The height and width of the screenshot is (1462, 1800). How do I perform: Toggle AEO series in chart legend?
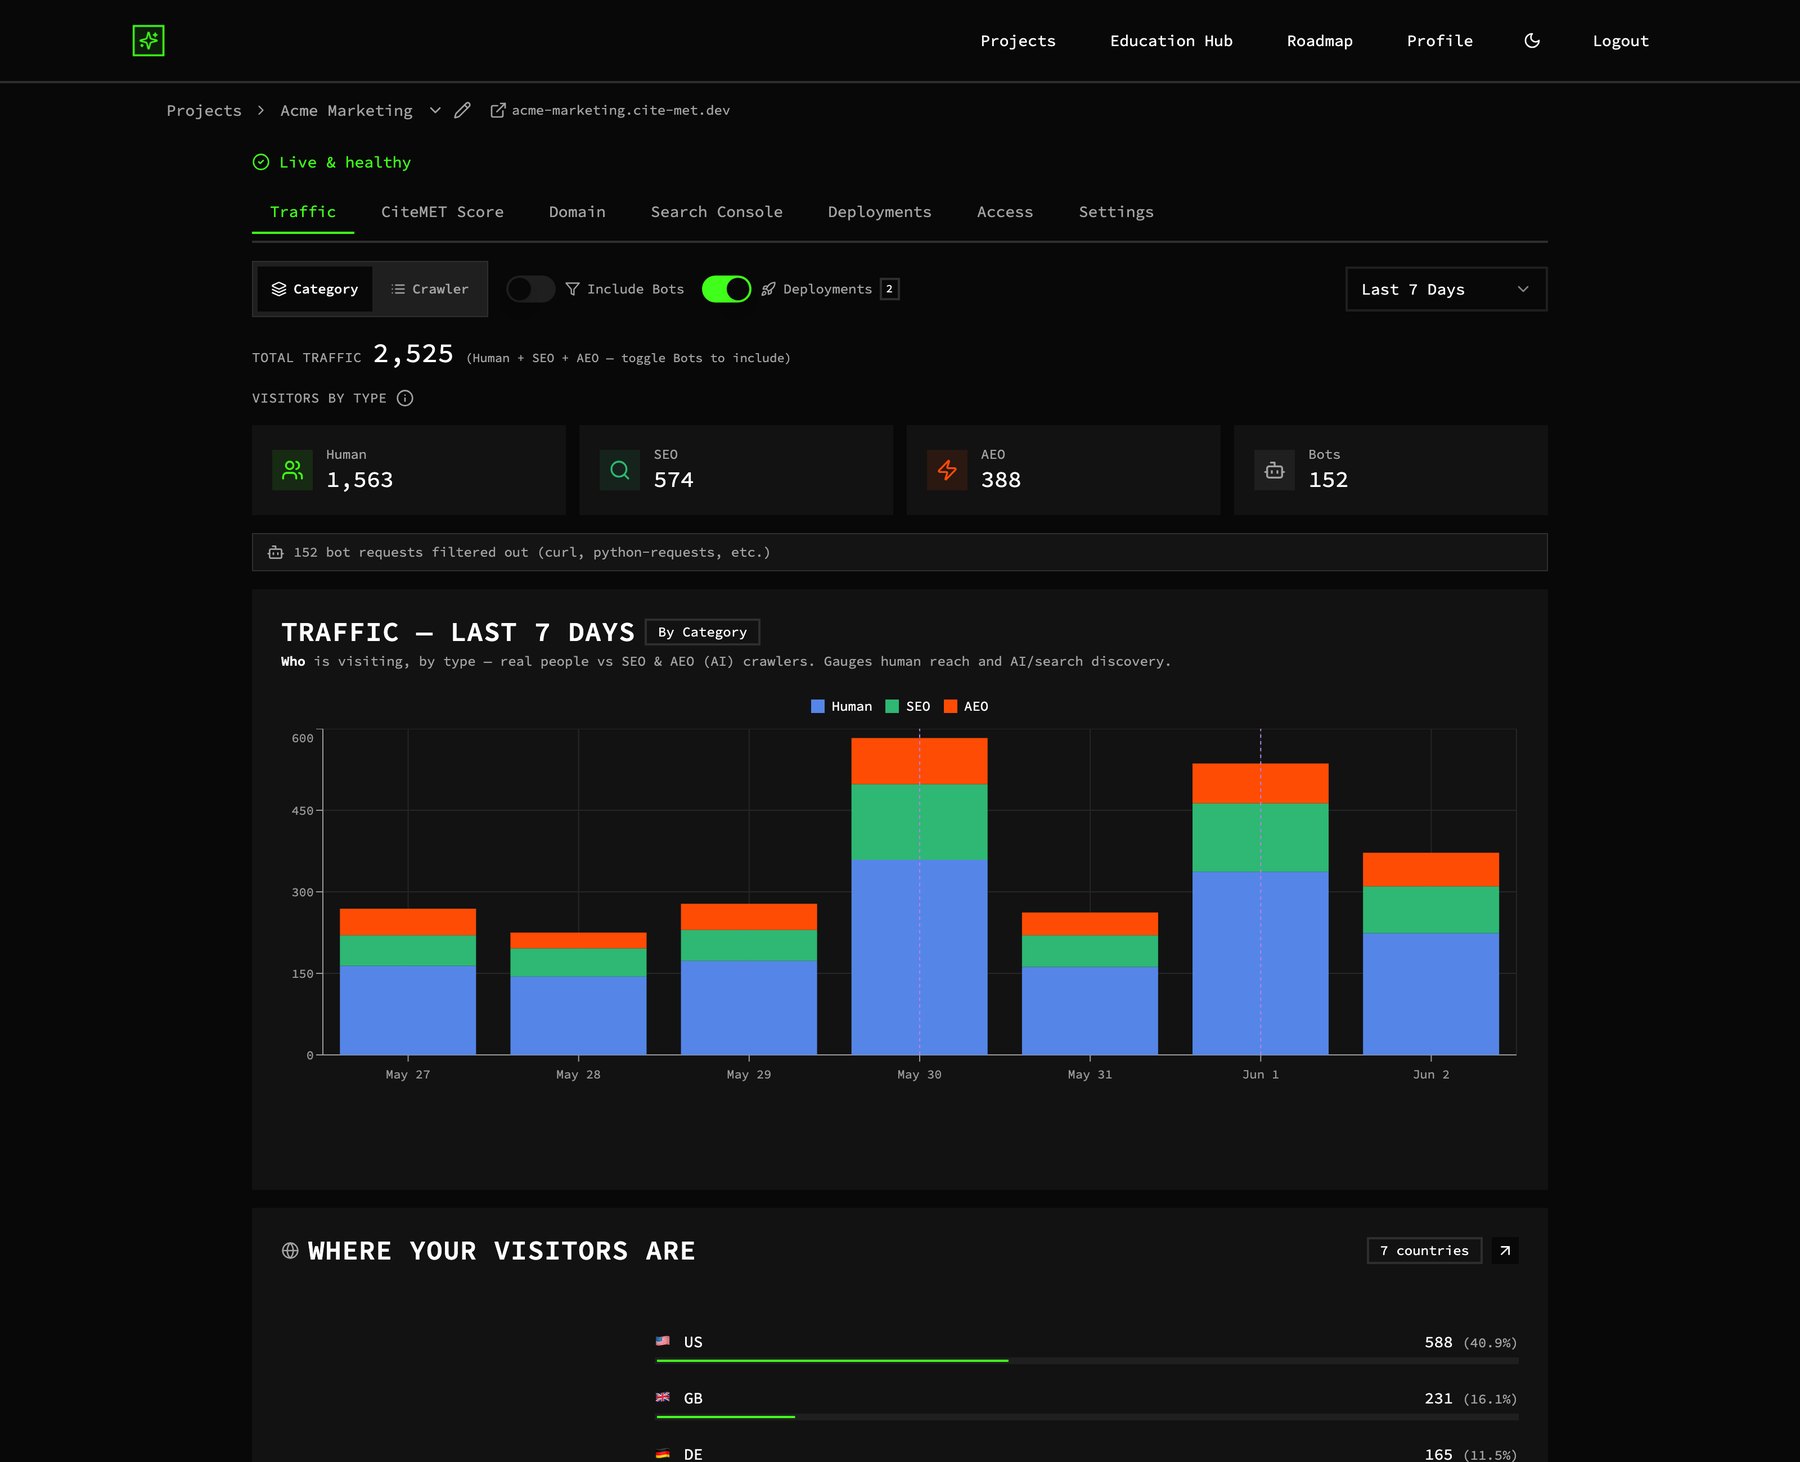point(966,706)
